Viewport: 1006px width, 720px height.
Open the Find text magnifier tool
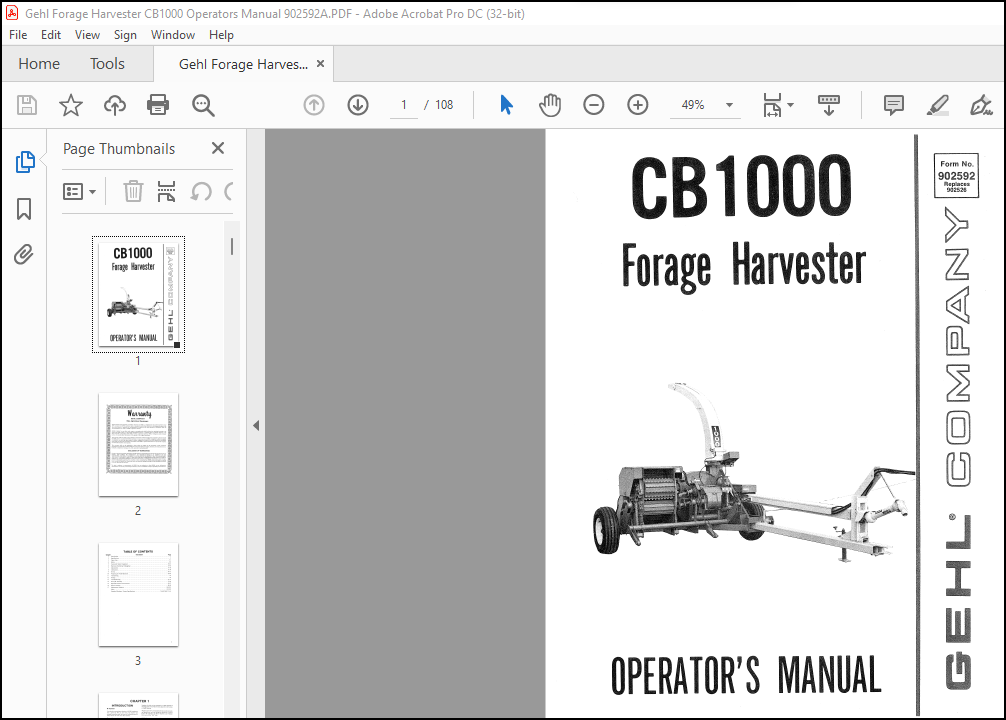(203, 105)
